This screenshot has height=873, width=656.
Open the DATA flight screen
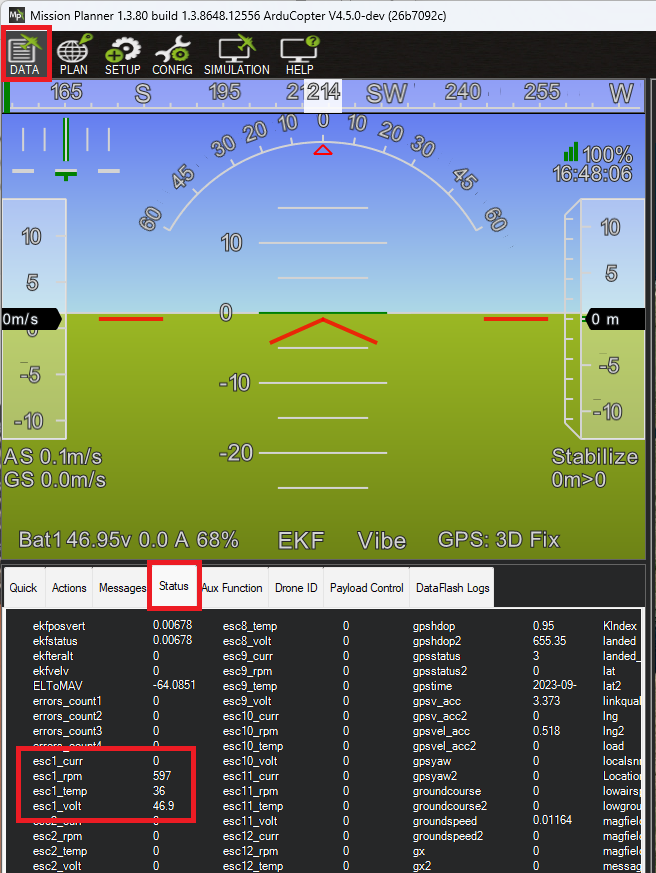[x=24, y=54]
